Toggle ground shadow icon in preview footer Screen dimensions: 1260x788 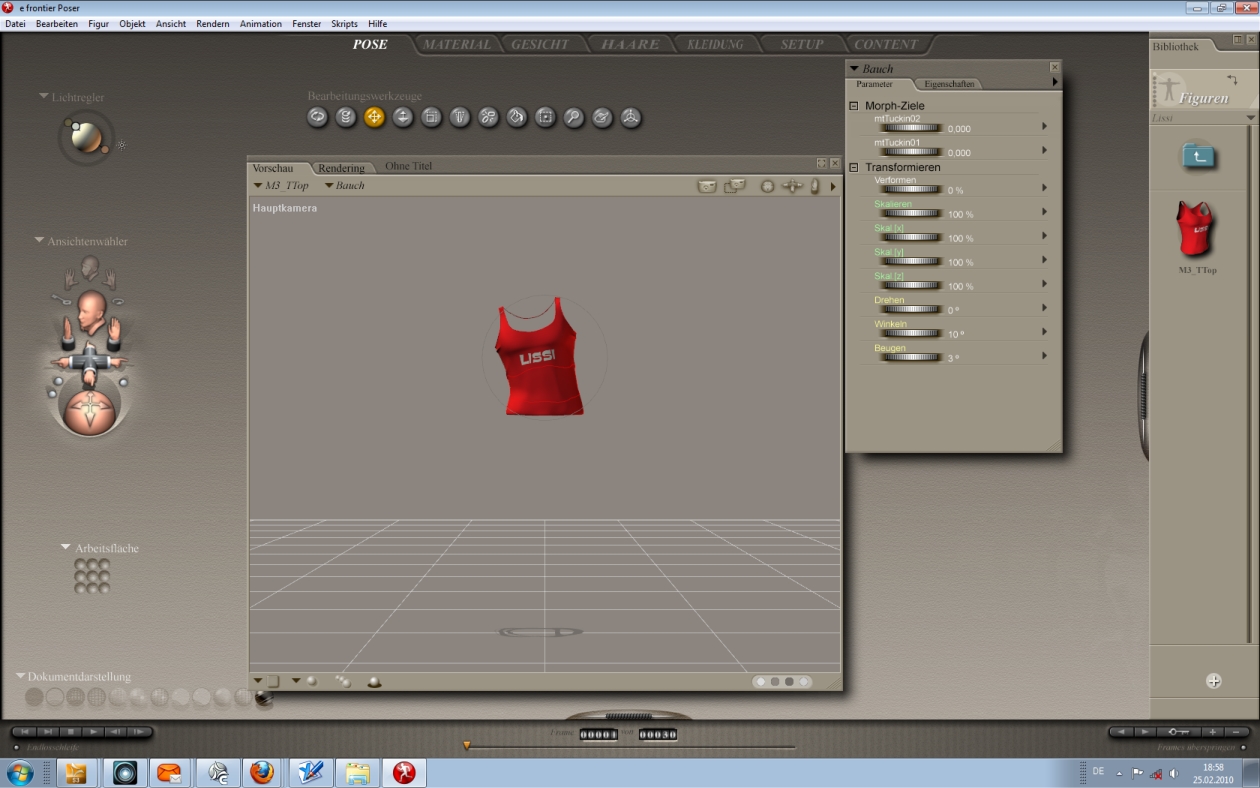point(374,682)
